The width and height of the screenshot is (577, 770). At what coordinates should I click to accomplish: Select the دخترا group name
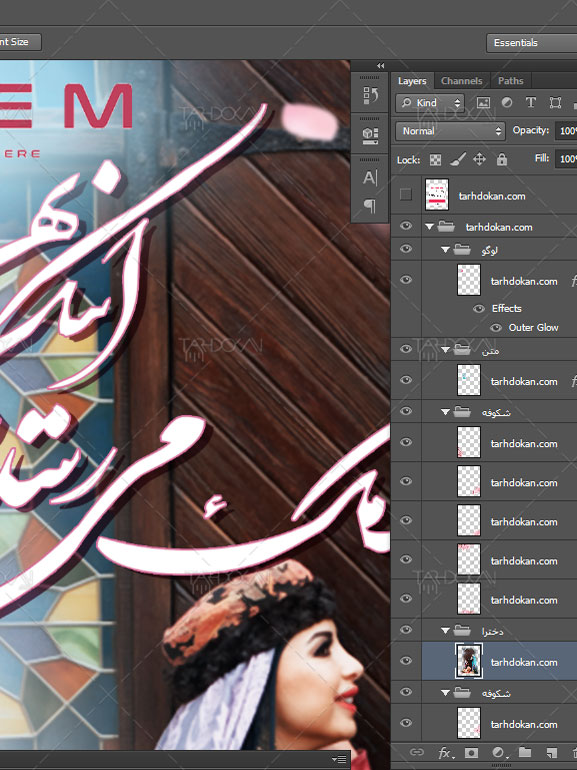[492, 631]
